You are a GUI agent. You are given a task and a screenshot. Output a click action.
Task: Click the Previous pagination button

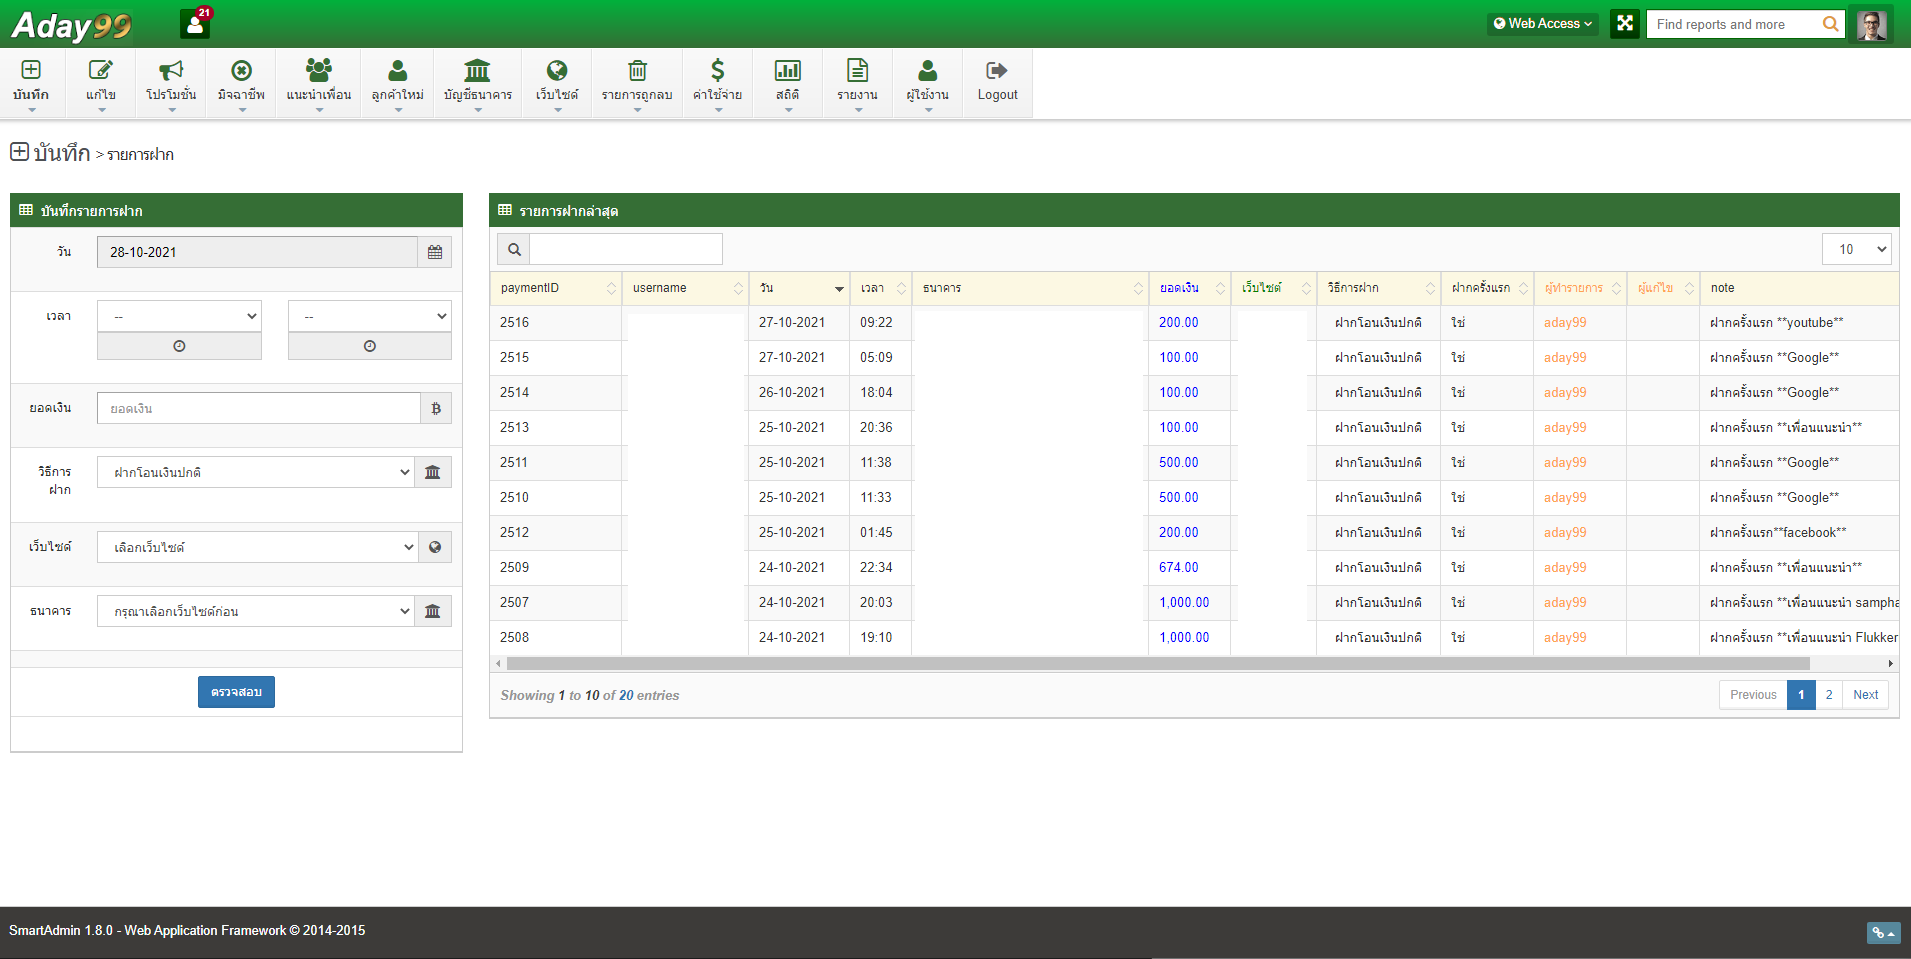point(1753,695)
